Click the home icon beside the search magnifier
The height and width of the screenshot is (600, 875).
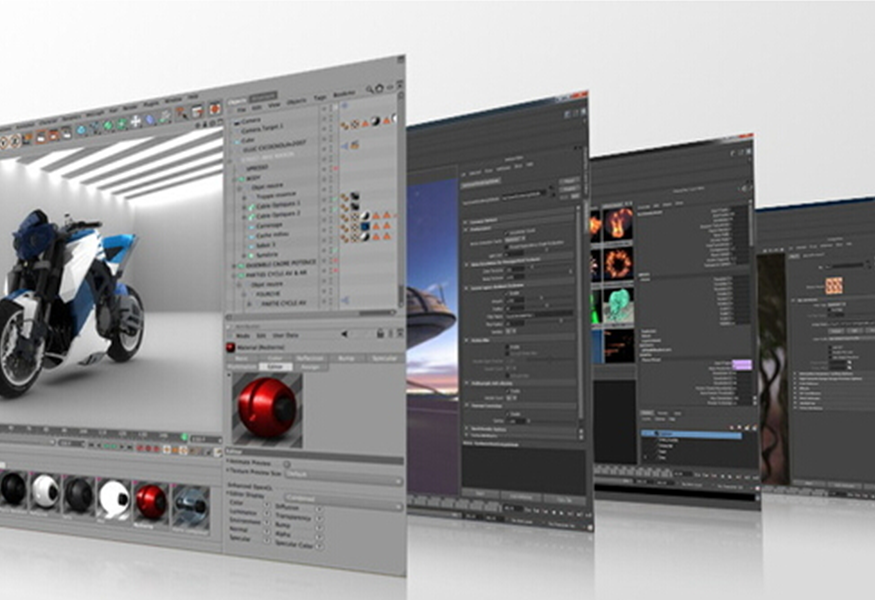click(379, 88)
